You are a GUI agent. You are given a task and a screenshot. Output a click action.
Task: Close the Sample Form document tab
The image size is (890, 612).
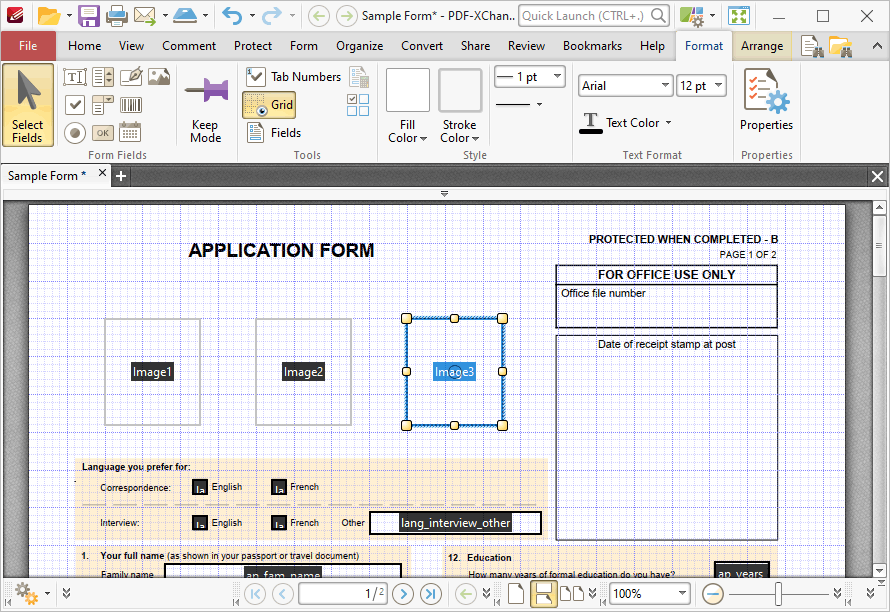102,173
